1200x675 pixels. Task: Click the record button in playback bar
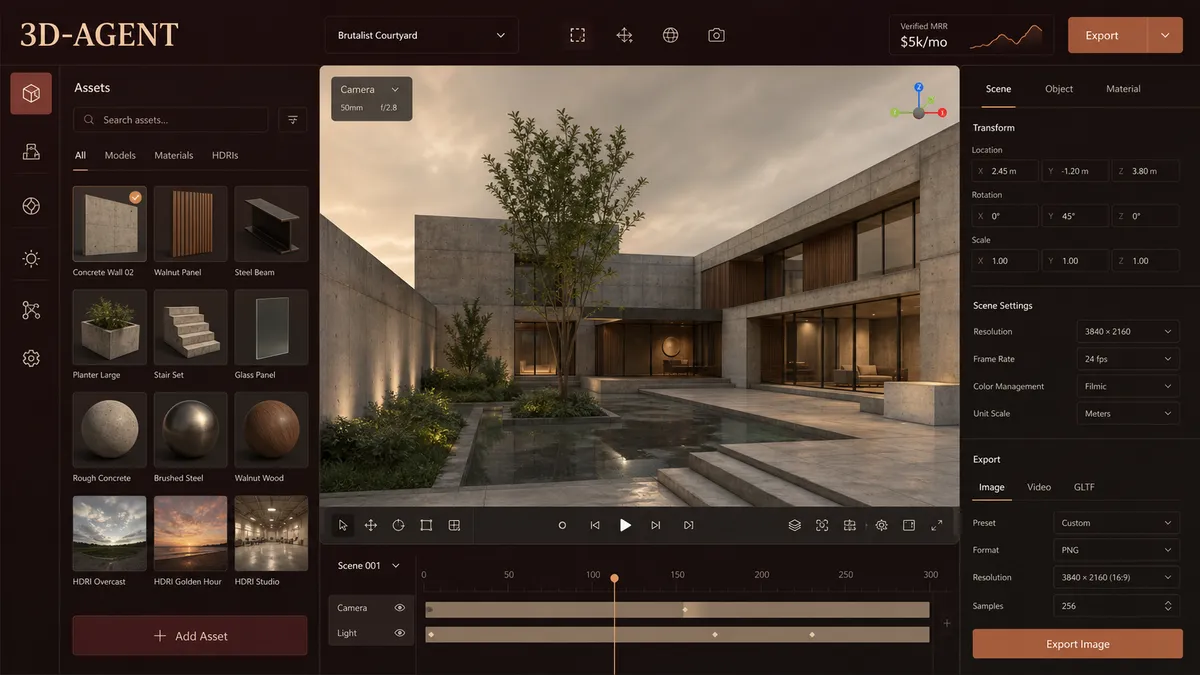[562, 525]
